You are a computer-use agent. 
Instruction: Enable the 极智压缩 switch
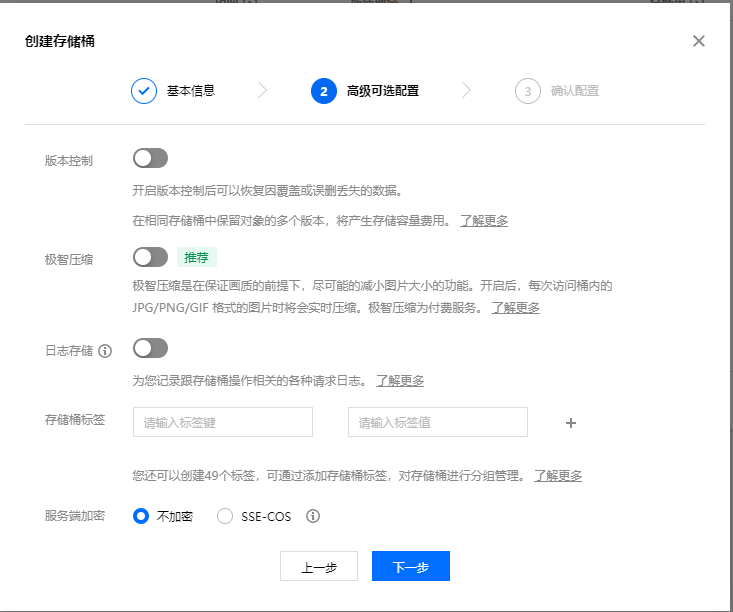point(151,257)
